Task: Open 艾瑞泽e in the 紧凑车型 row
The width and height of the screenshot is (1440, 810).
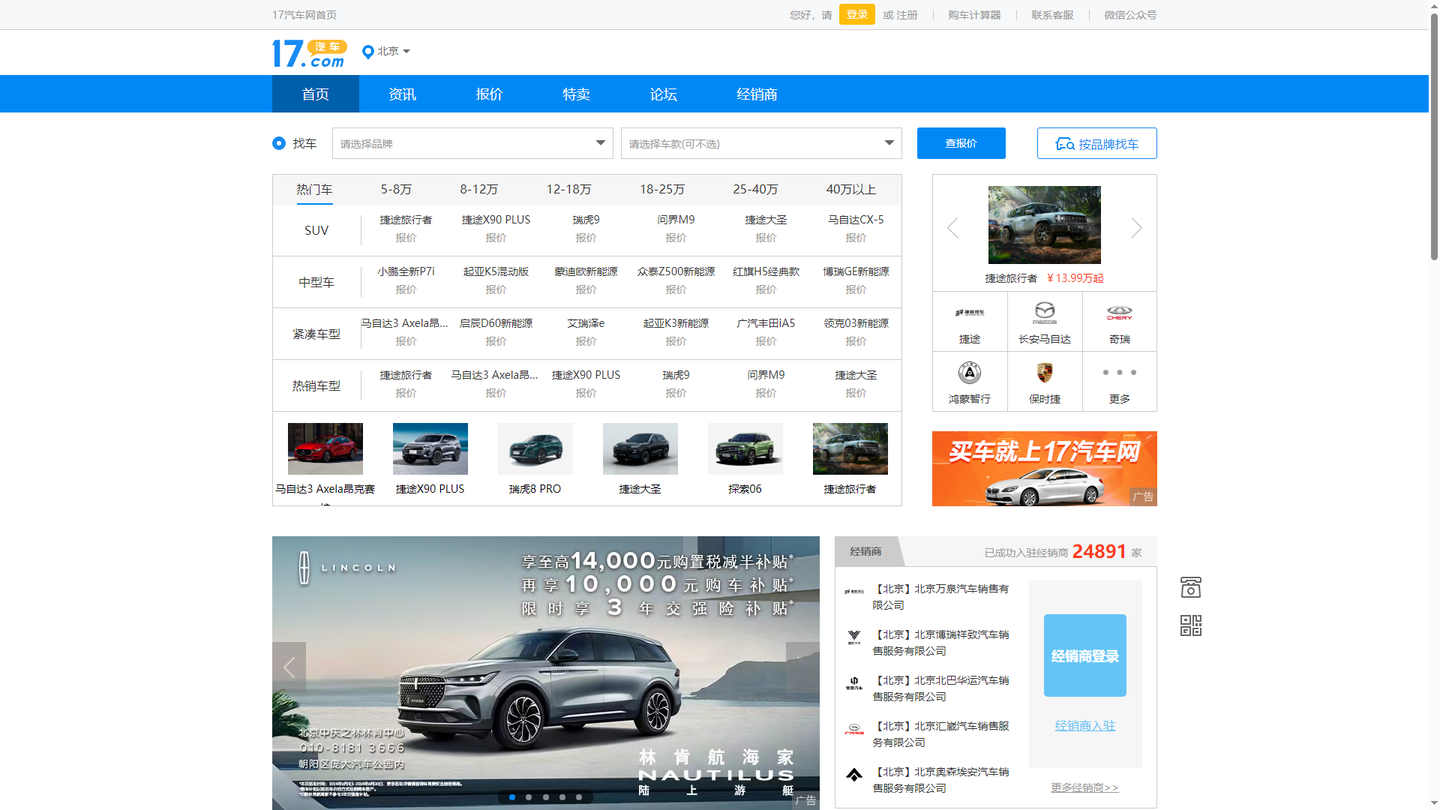Action: click(x=586, y=324)
